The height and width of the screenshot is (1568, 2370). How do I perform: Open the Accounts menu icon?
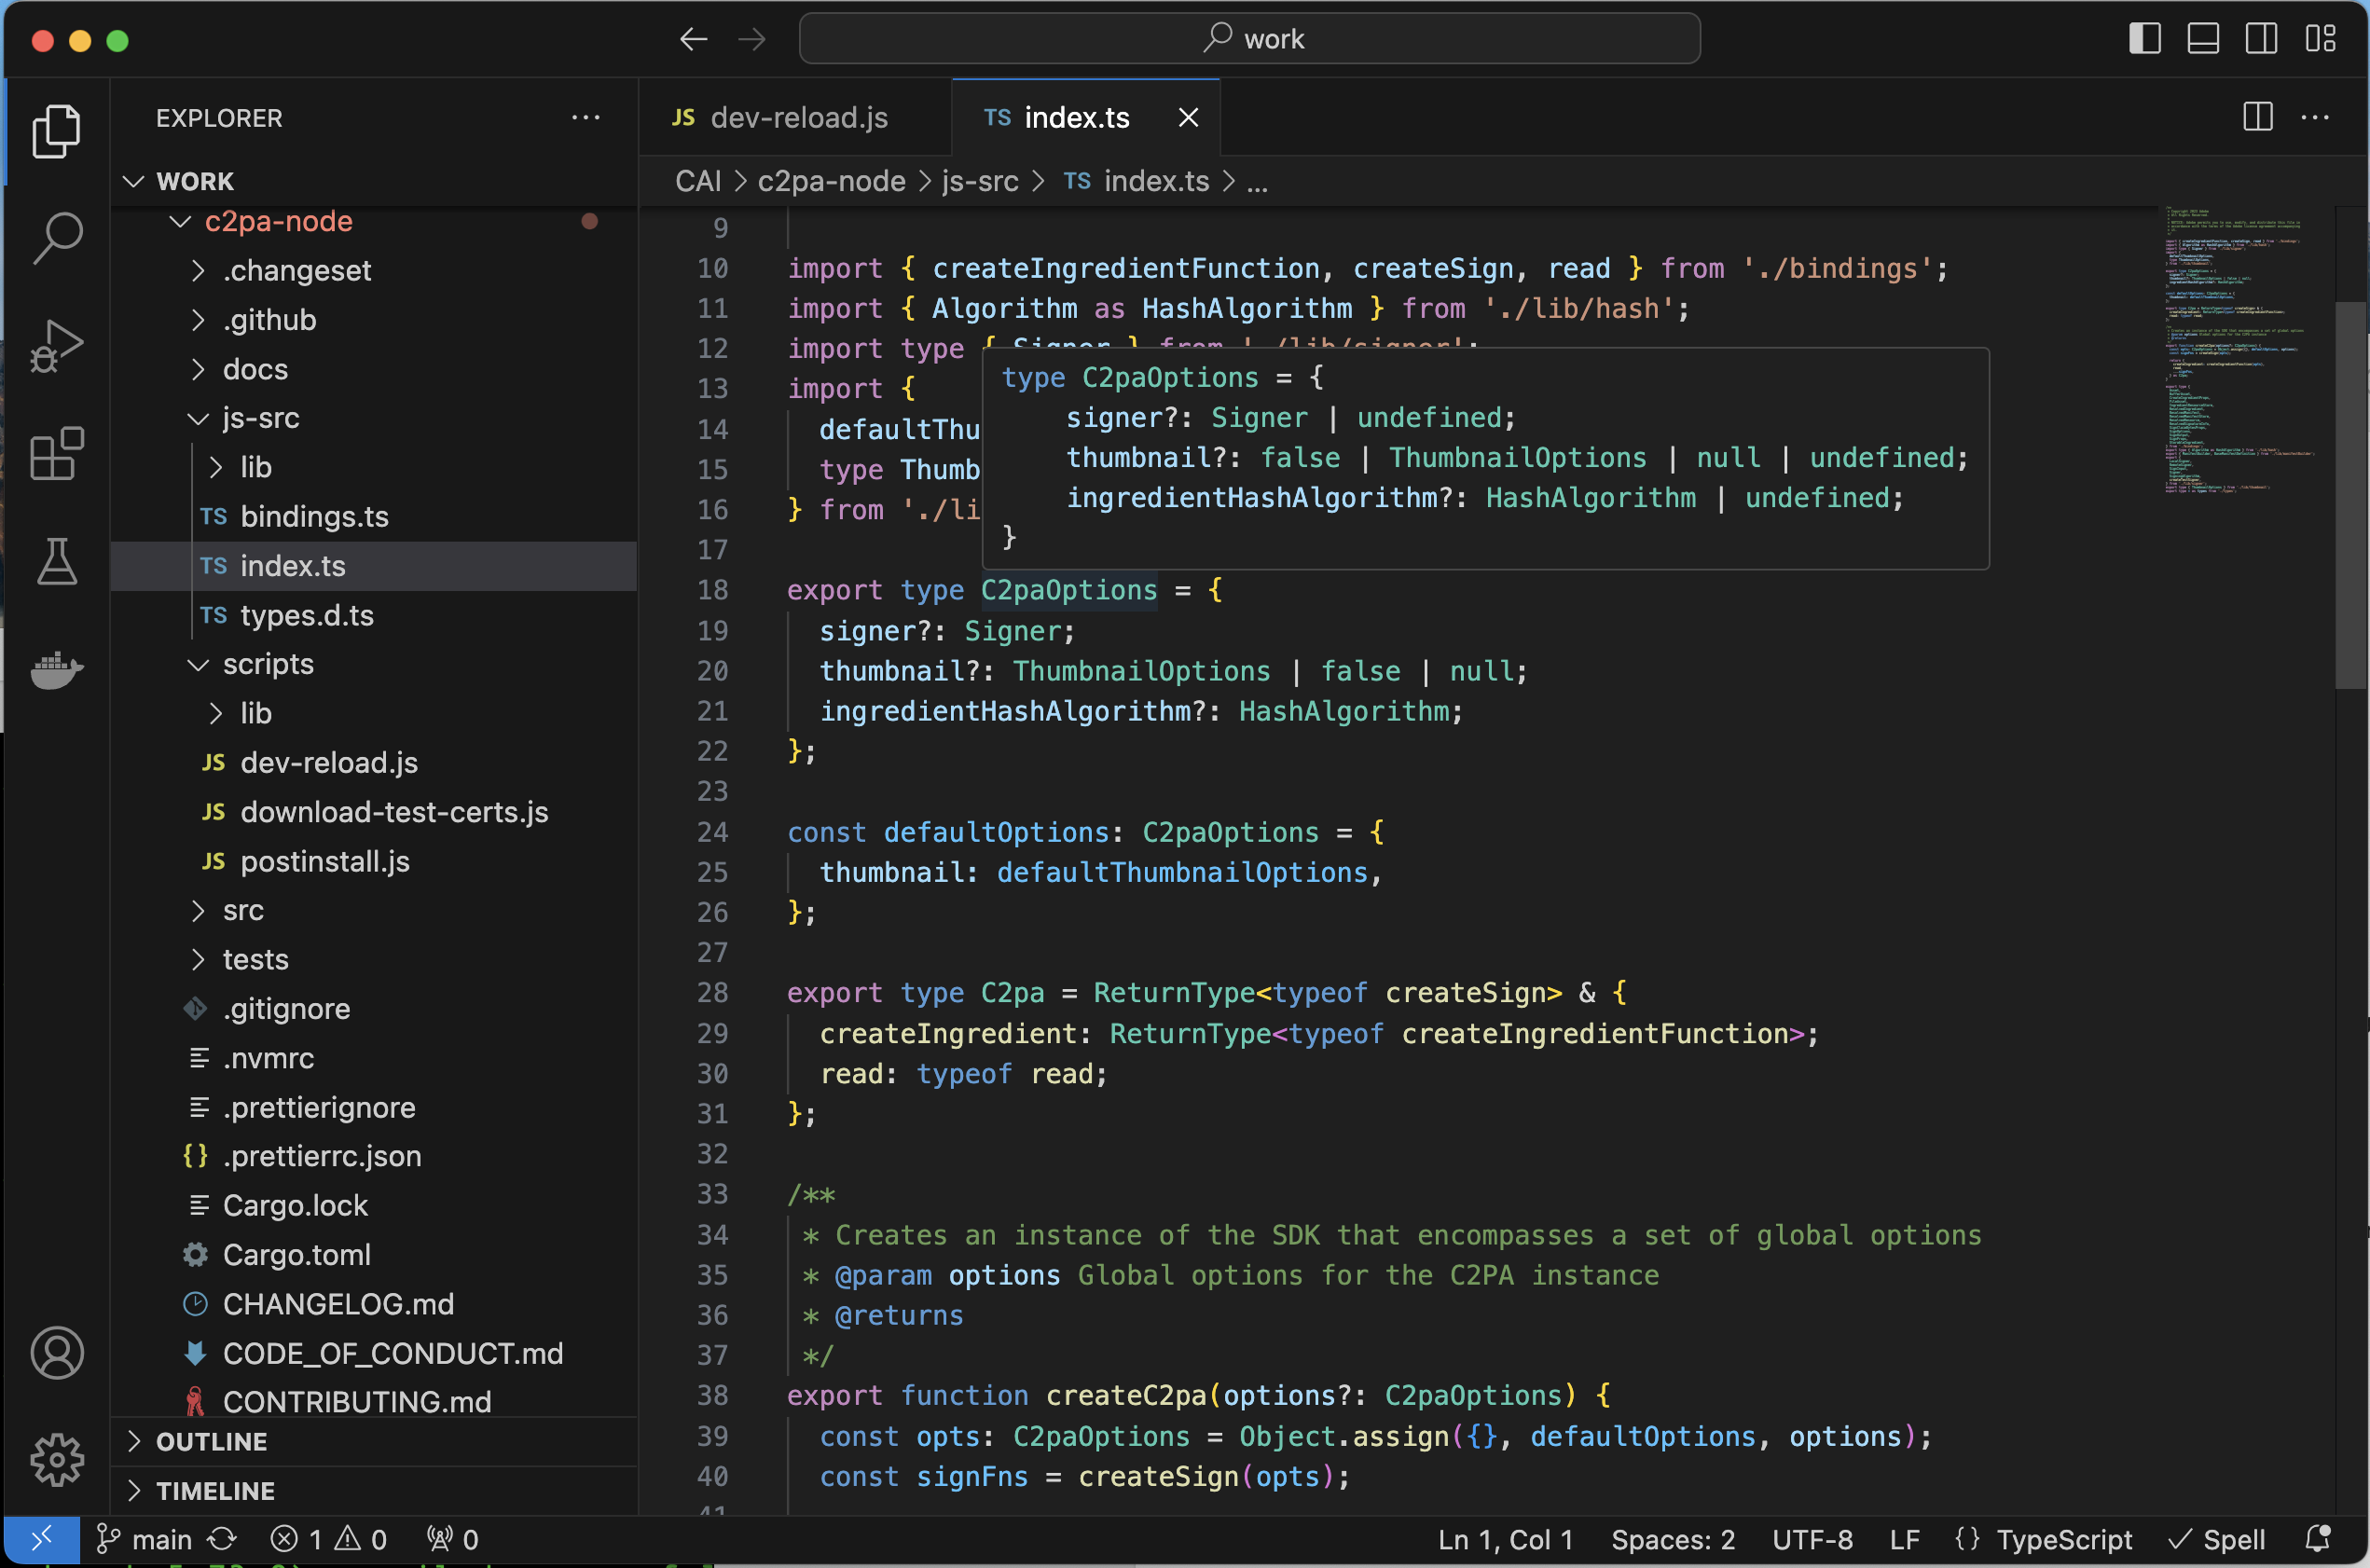tap(56, 1353)
